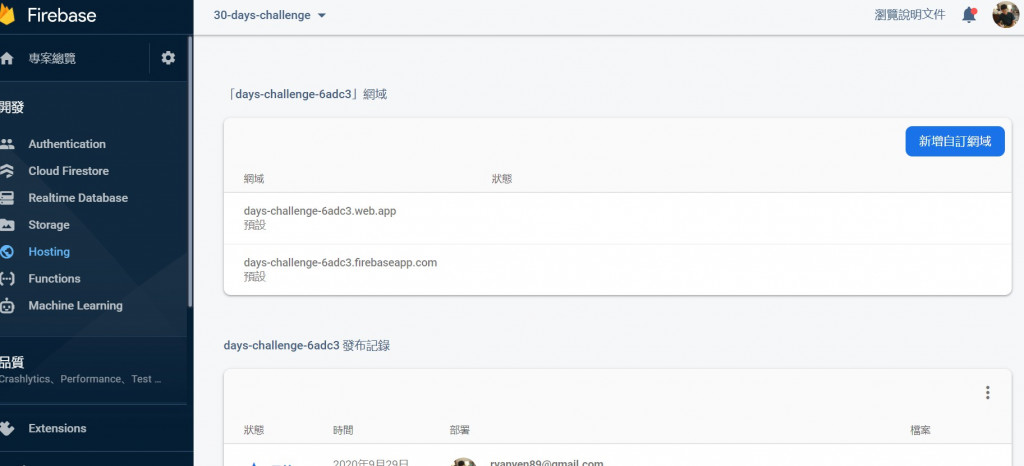Go to Cloud Firestore in sidebar
The image size is (1024, 466).
click(x=69, y=171)
